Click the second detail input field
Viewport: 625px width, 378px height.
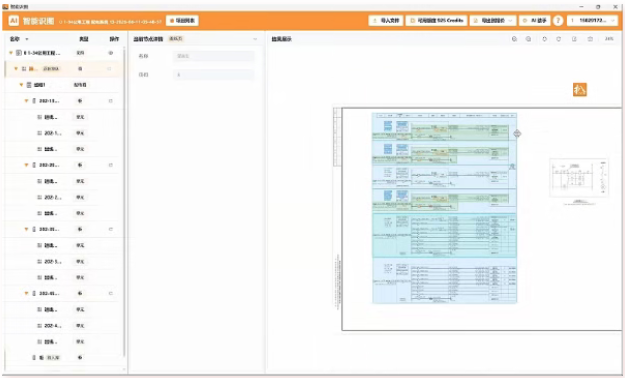click(x=213, y=75)
